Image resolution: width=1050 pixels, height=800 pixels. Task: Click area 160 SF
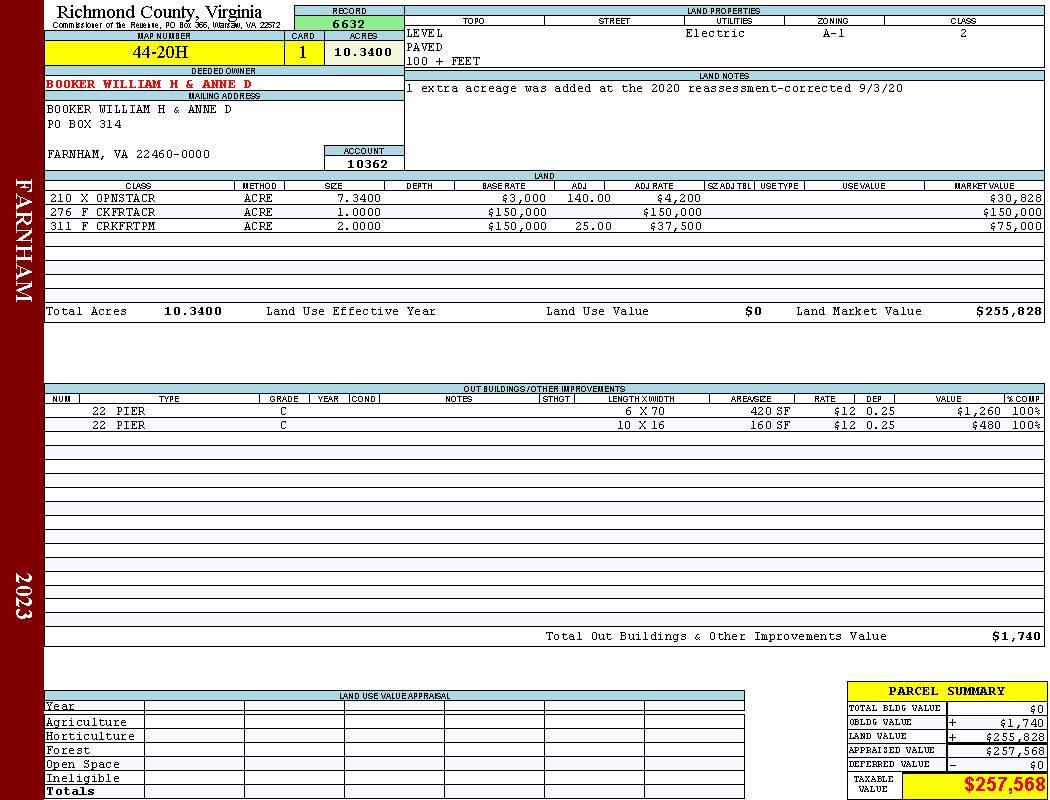(770, 425)
